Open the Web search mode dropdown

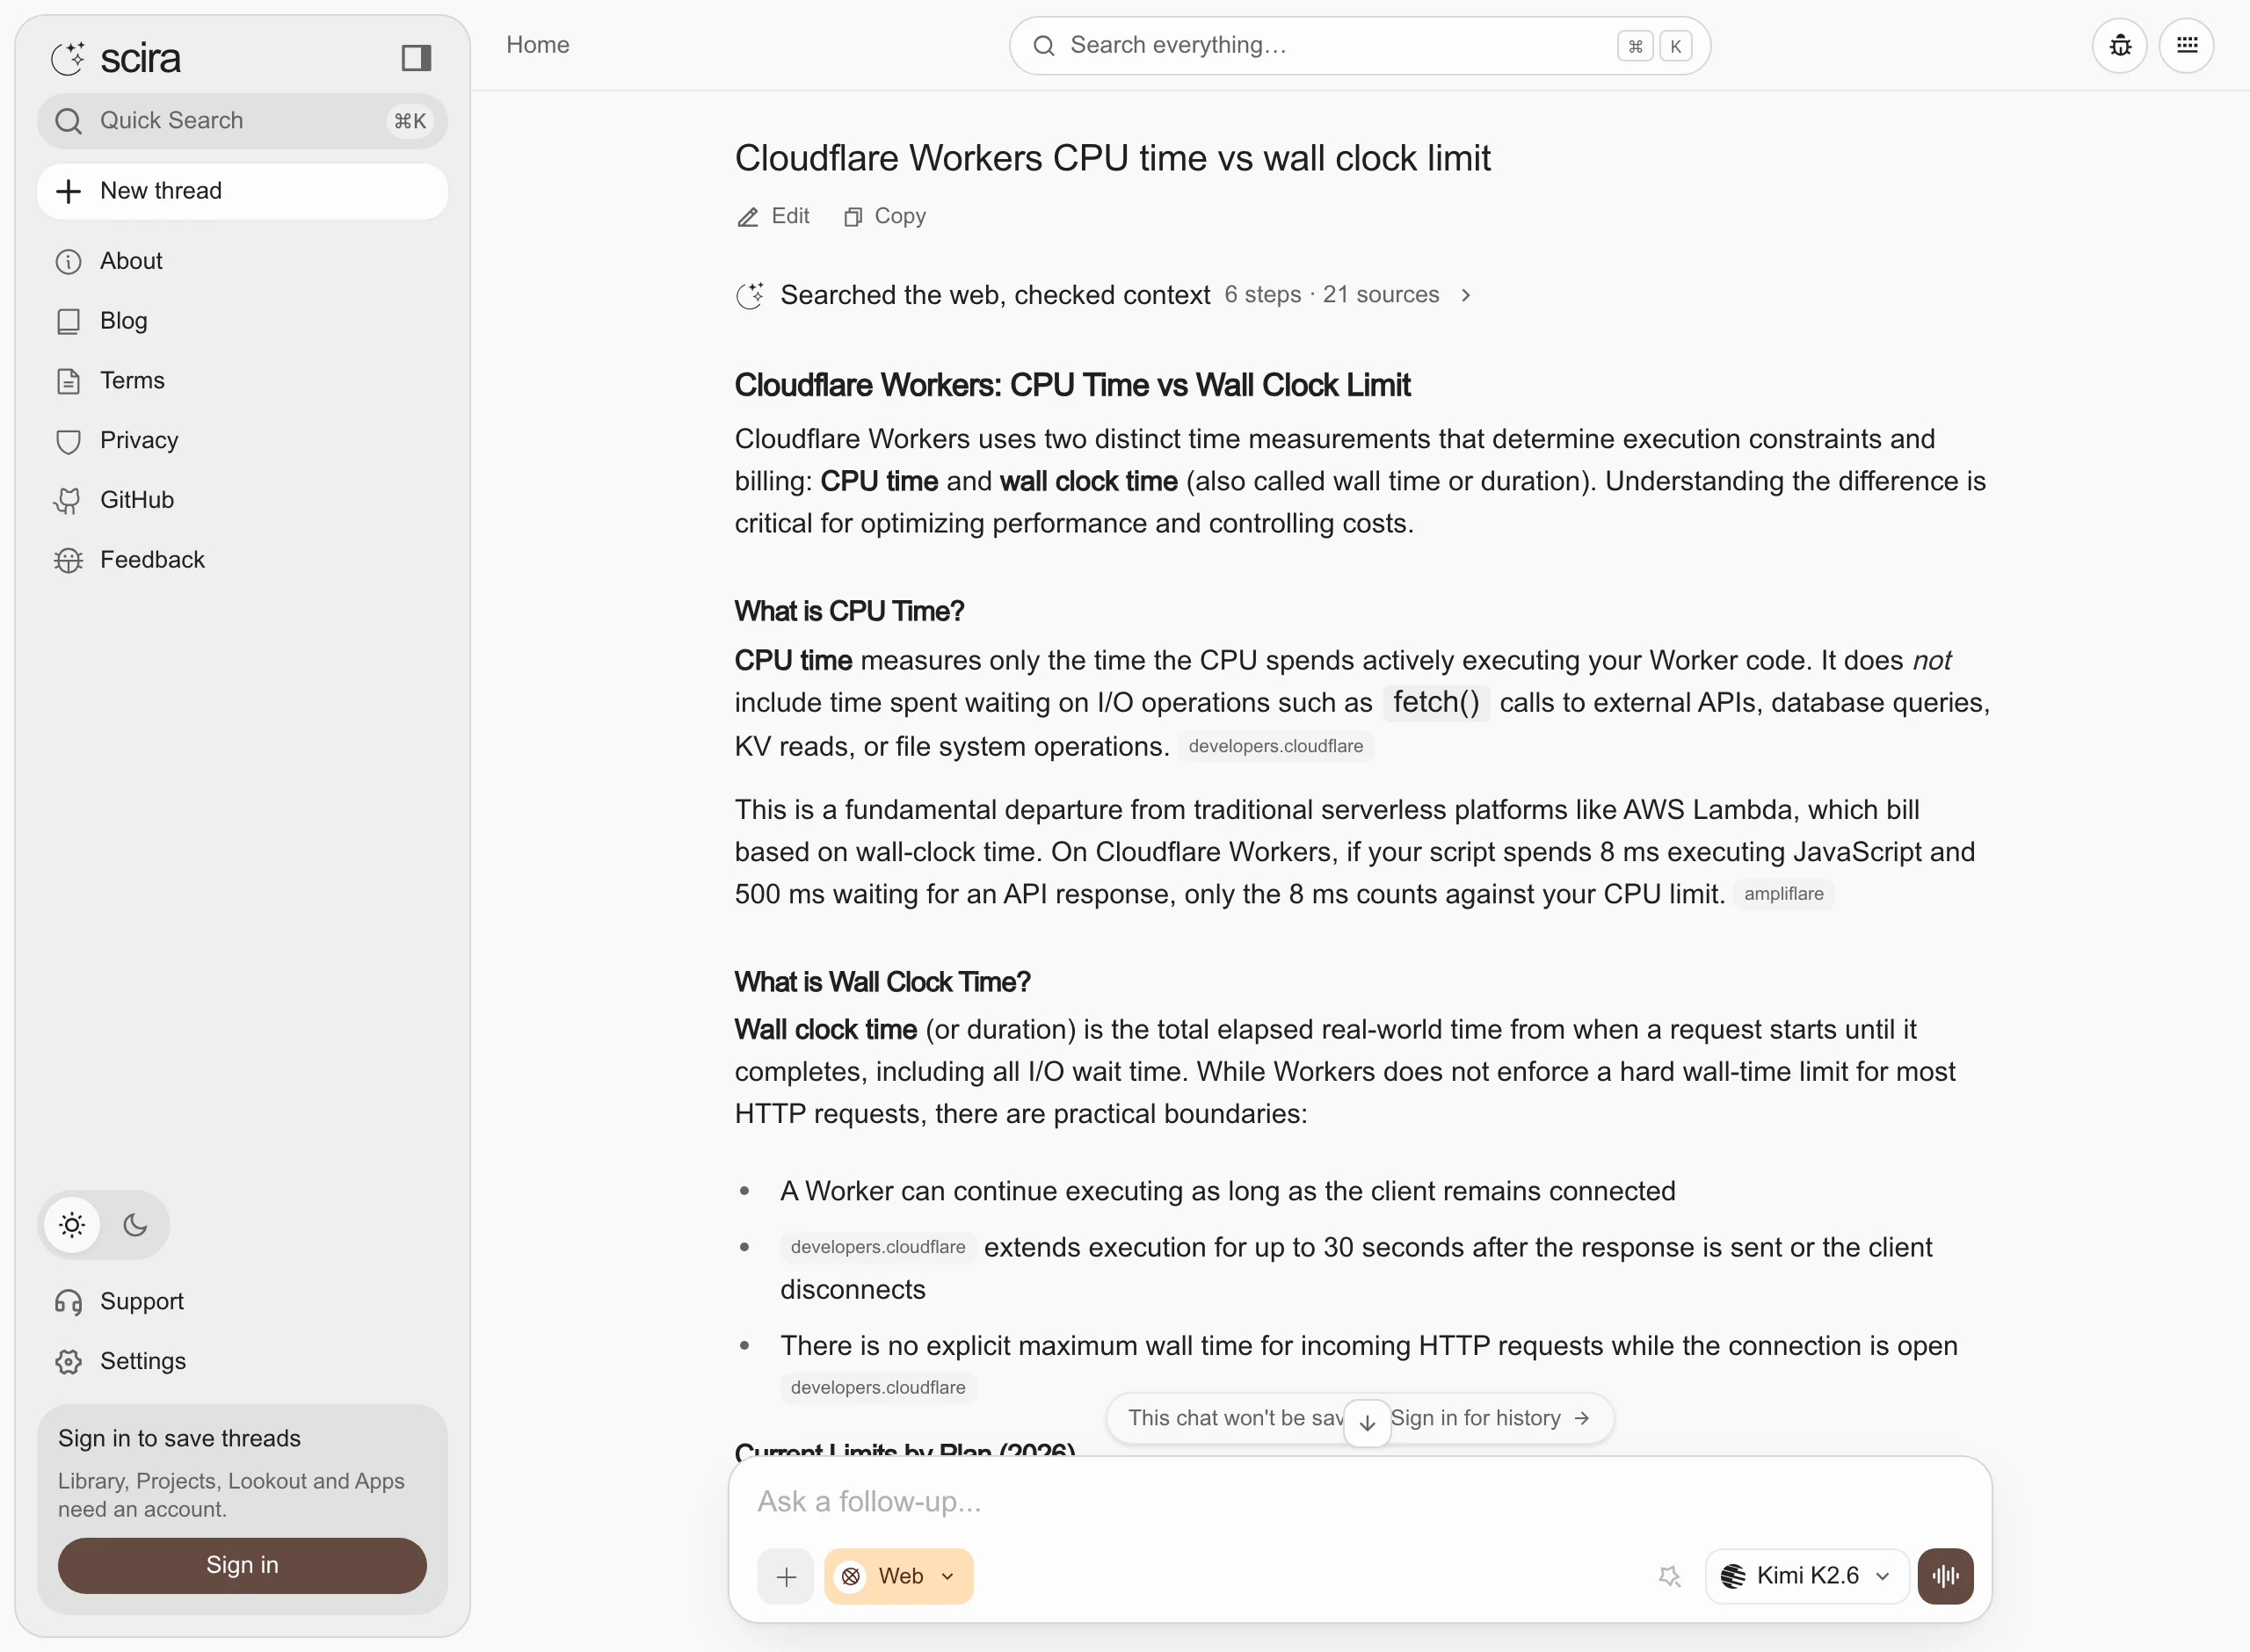point(898,1576)
